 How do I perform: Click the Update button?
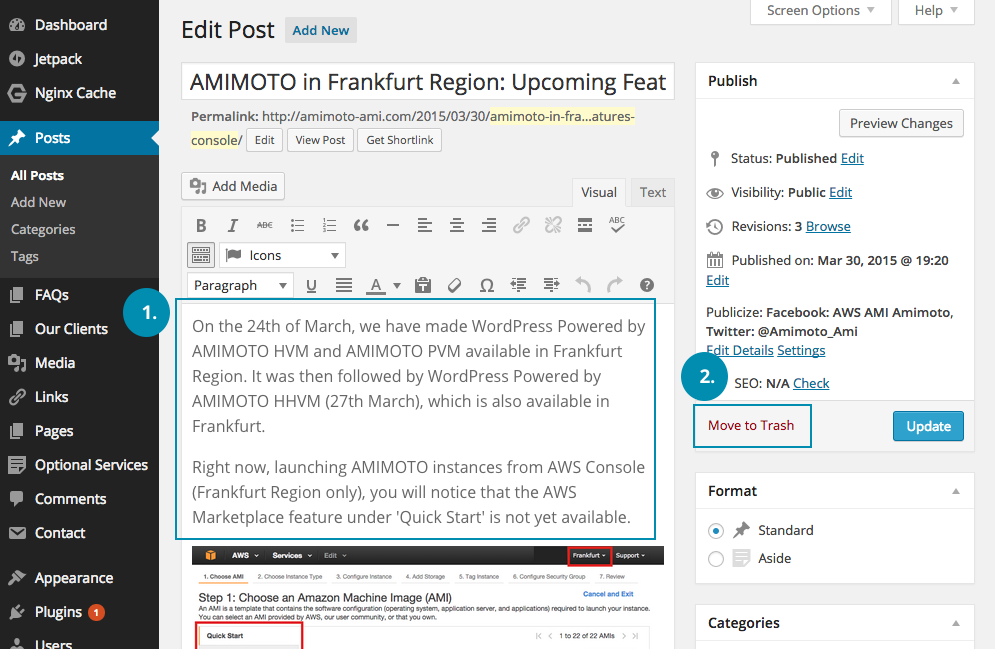(x=928, y=426)
